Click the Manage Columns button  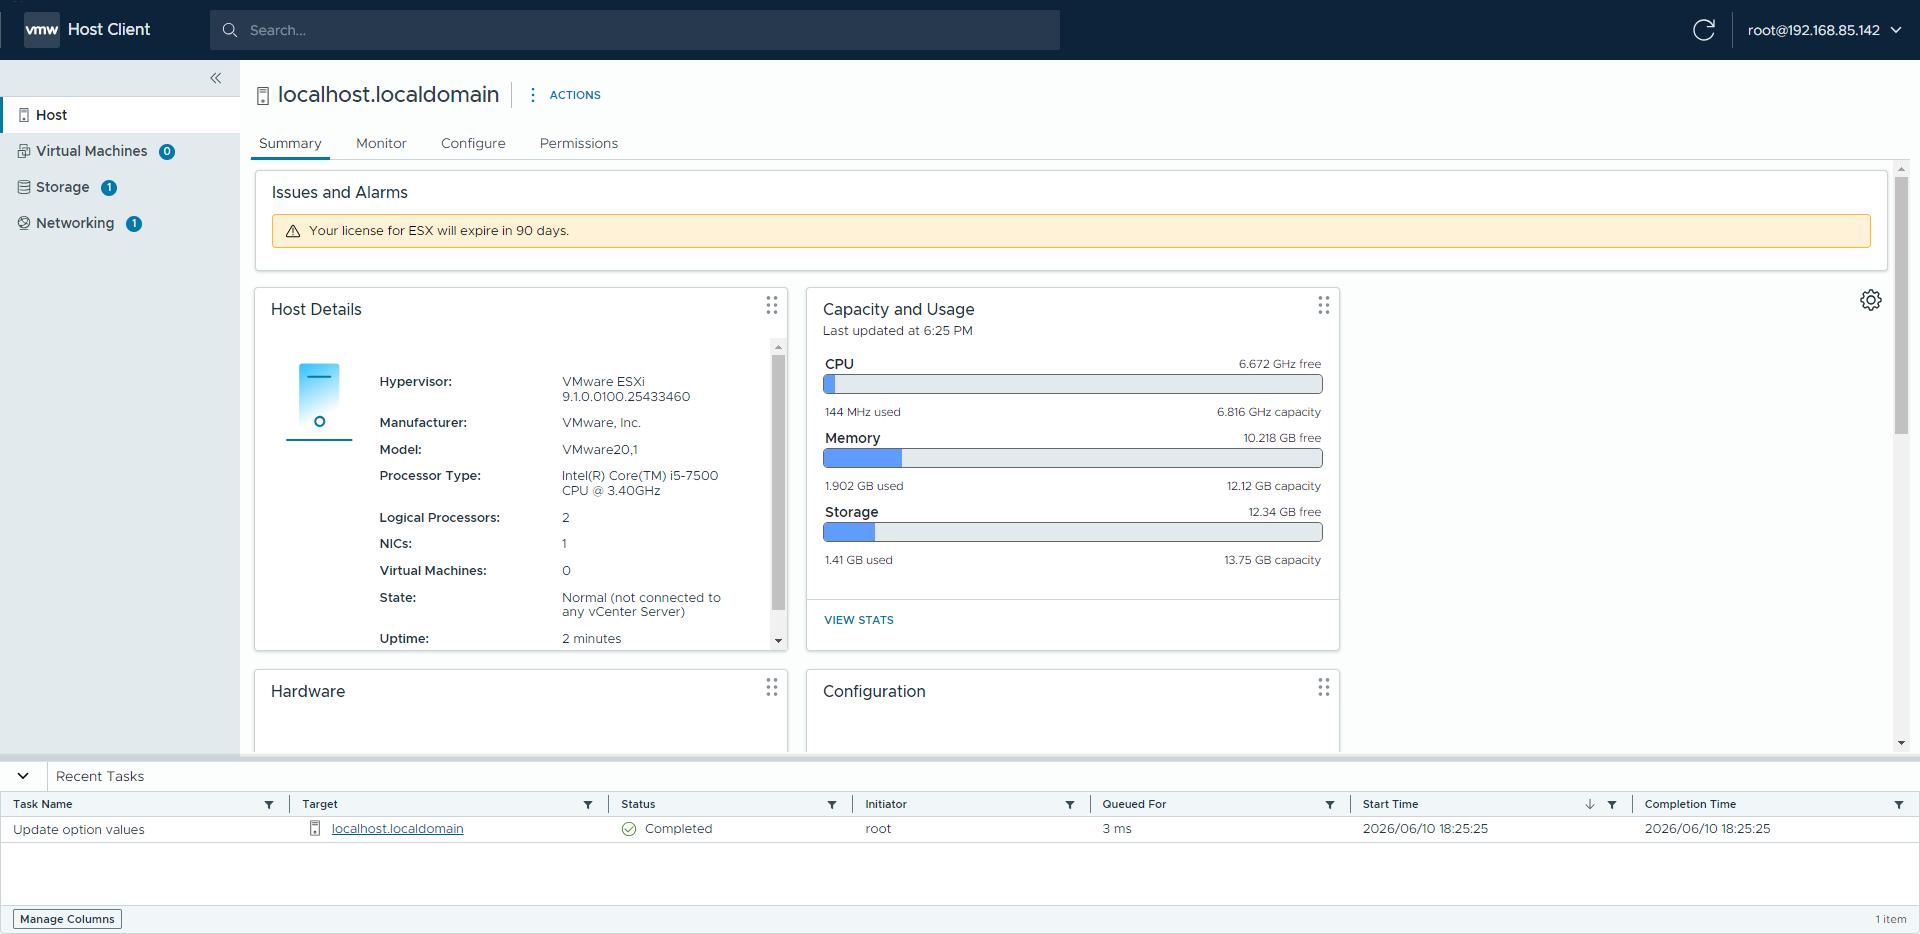point(68,919)
